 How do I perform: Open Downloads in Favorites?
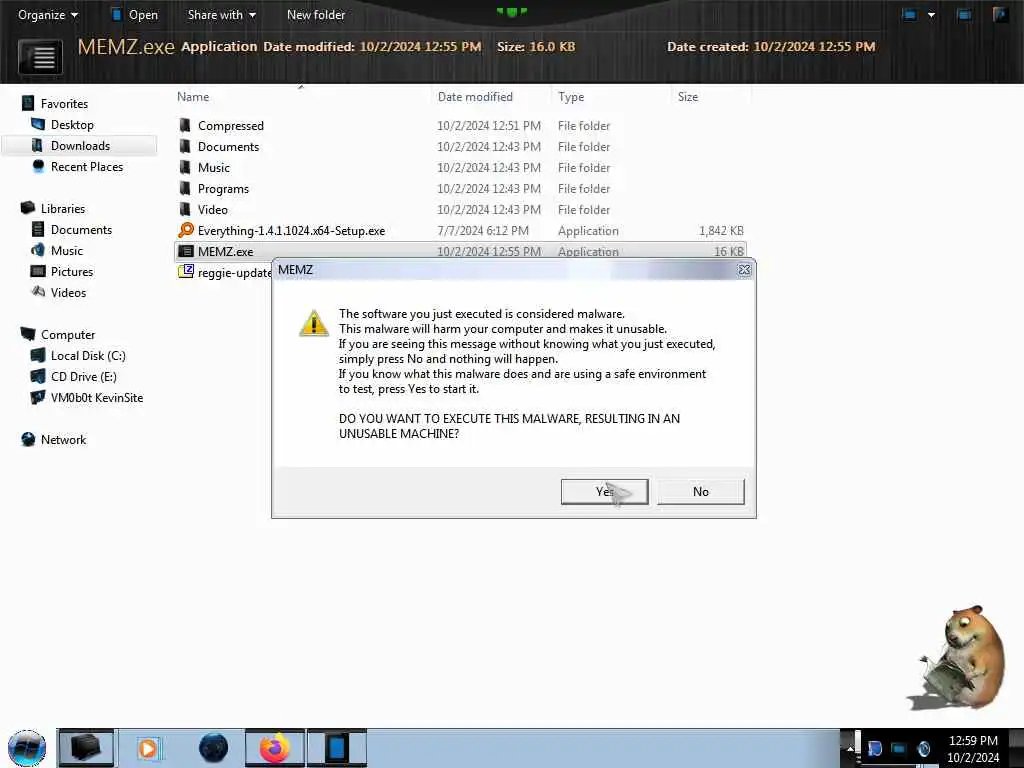point(80,146)
